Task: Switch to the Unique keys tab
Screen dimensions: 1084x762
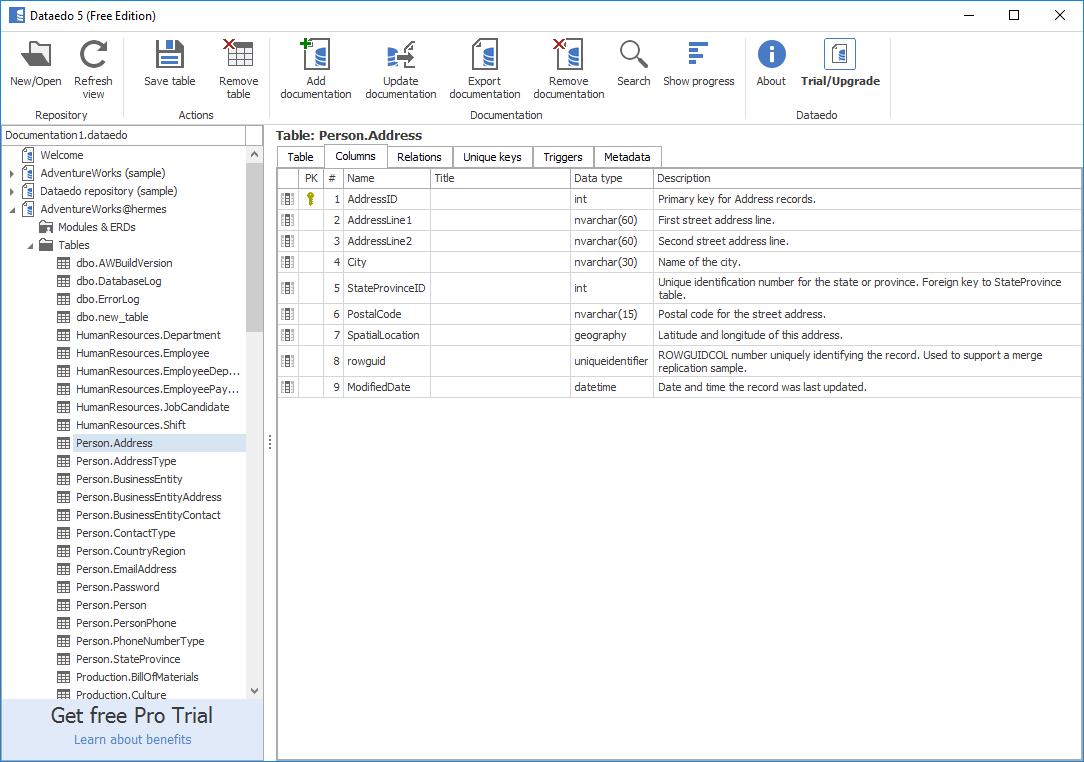Action: (492, 157)
